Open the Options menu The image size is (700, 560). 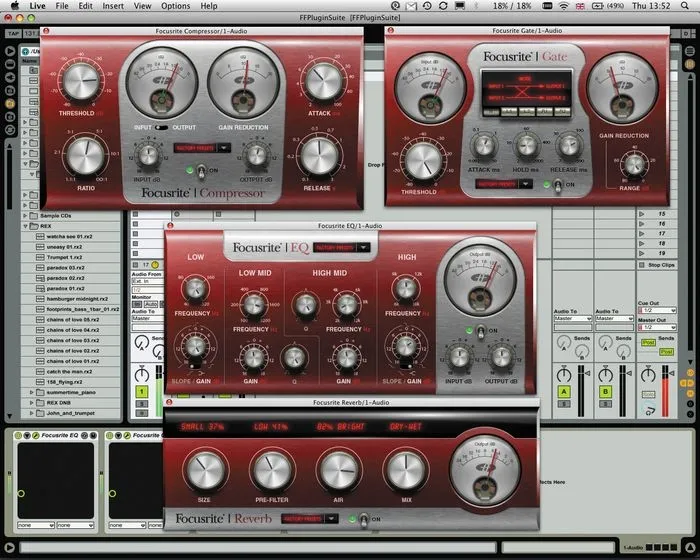[x=175, y=6]
